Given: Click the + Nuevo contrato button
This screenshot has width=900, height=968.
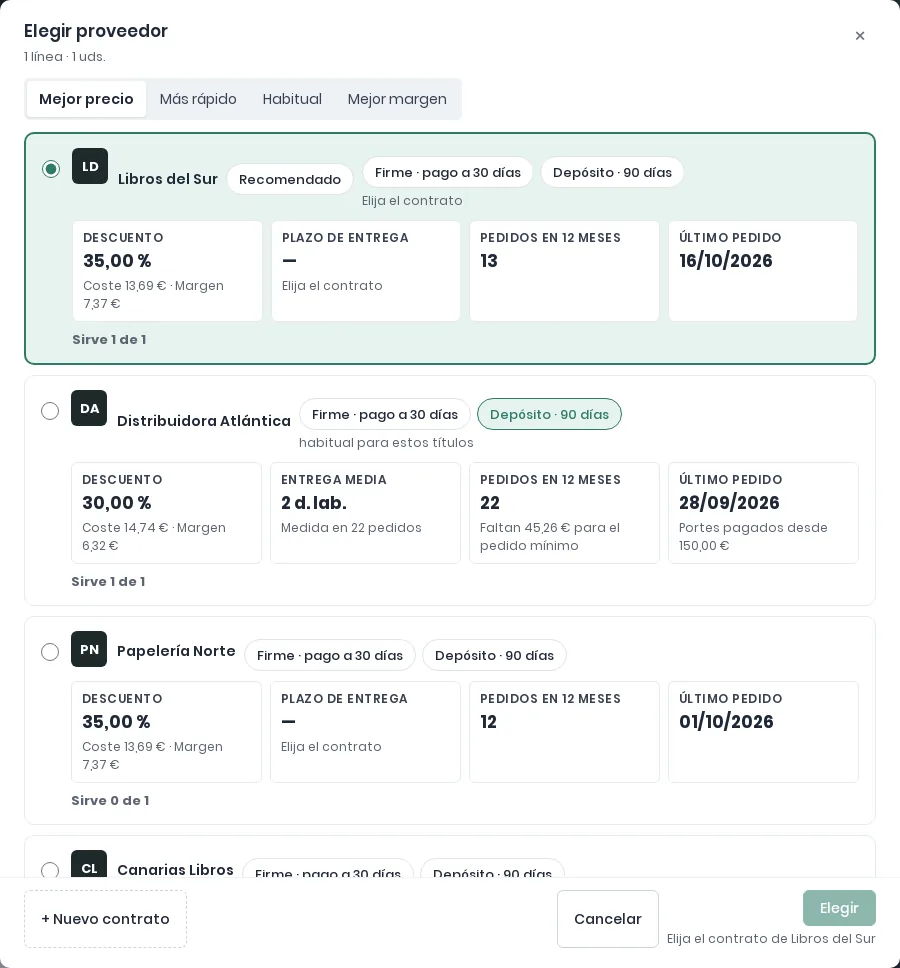Looking at the screenshot, I should click(x=106, y=919).
